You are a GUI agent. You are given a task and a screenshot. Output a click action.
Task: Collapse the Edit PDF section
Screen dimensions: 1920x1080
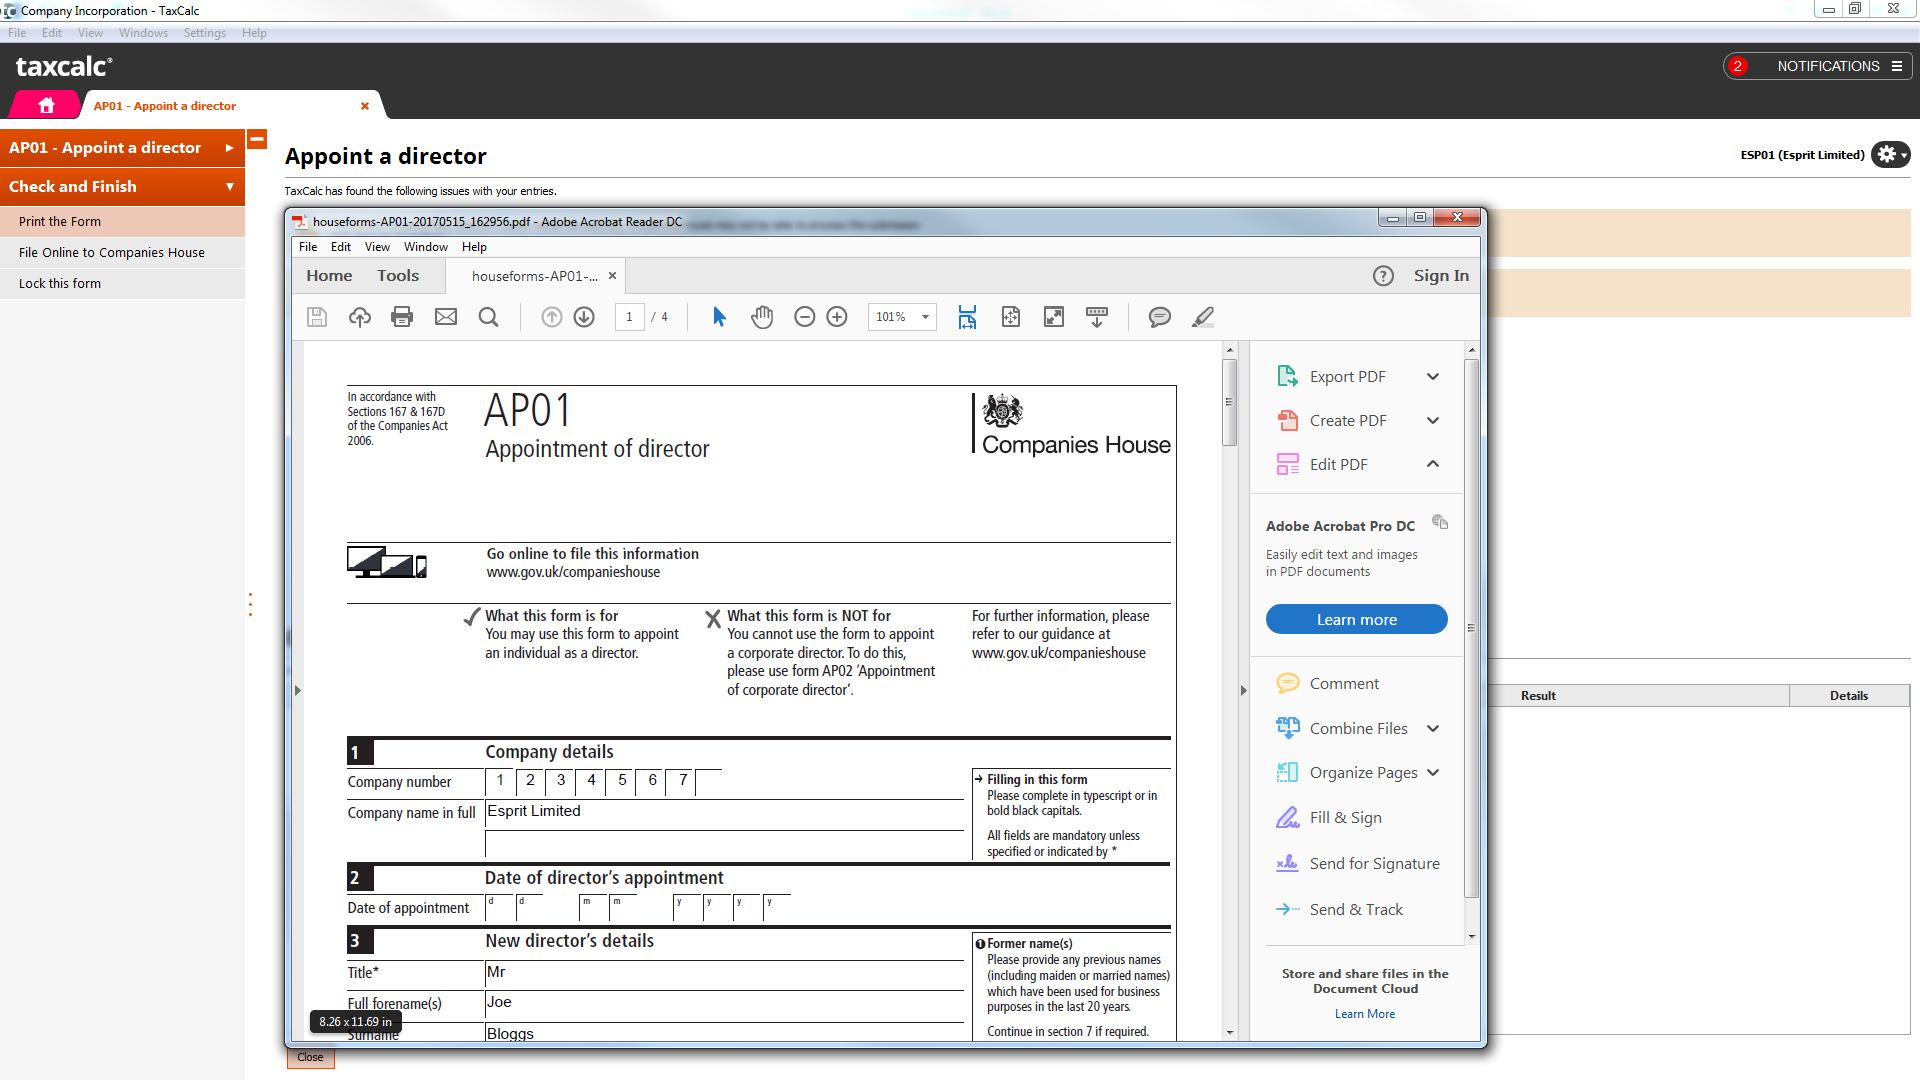click(x=1432, y=464)
